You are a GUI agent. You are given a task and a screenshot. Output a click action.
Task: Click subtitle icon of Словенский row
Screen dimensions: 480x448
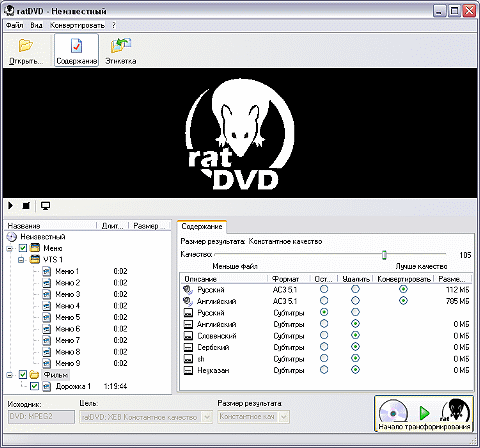point(188,336)
